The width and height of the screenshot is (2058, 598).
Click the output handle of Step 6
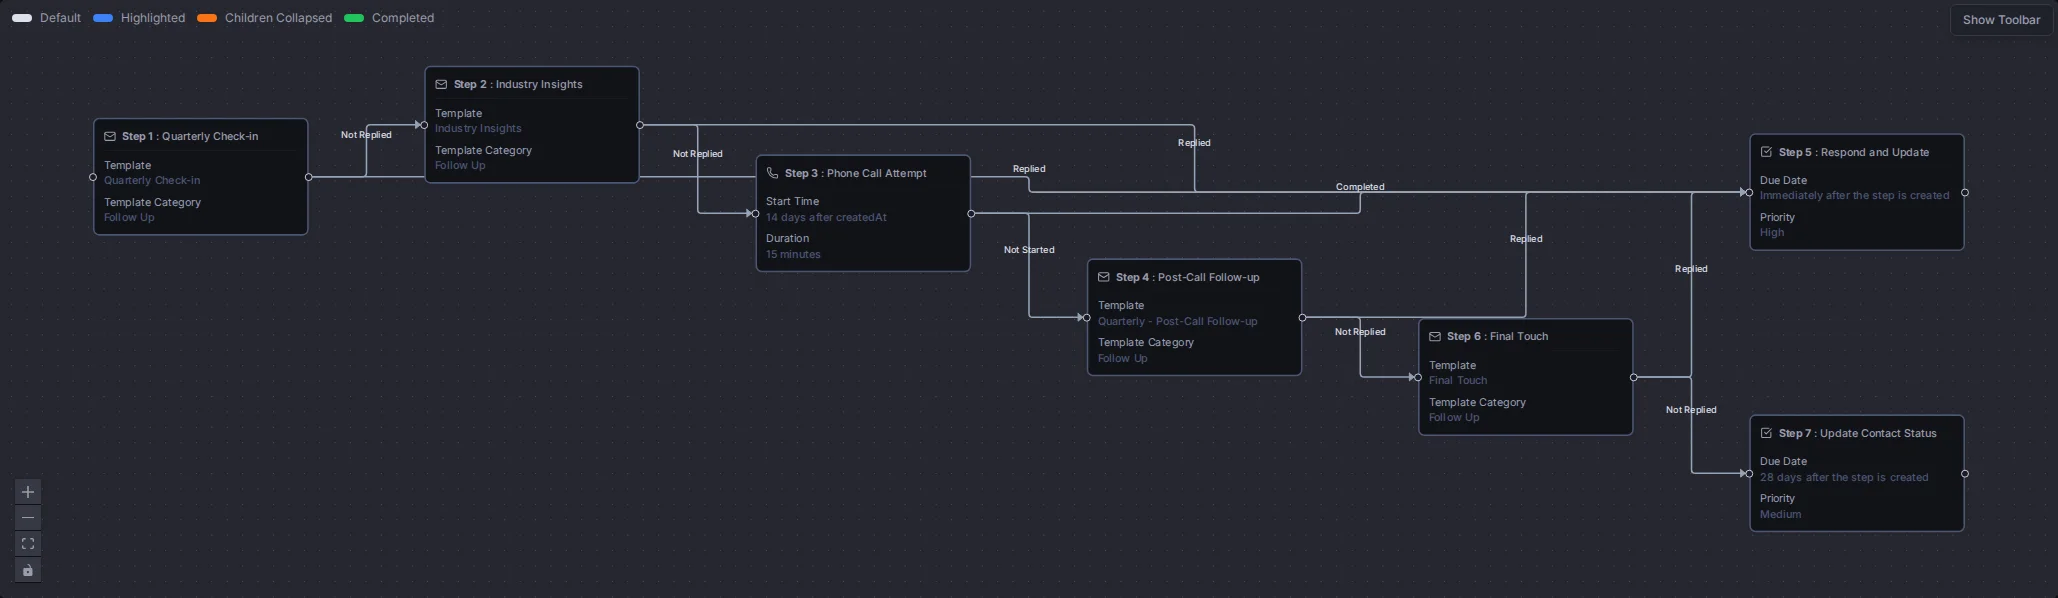point(1634,377)
